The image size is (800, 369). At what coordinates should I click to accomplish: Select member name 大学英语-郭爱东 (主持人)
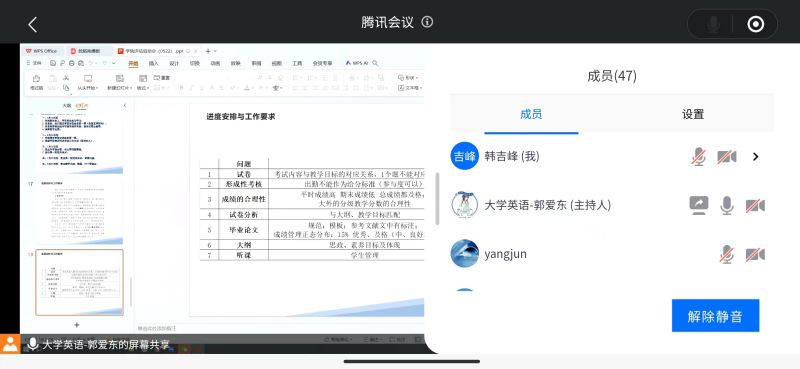[547, 205]
